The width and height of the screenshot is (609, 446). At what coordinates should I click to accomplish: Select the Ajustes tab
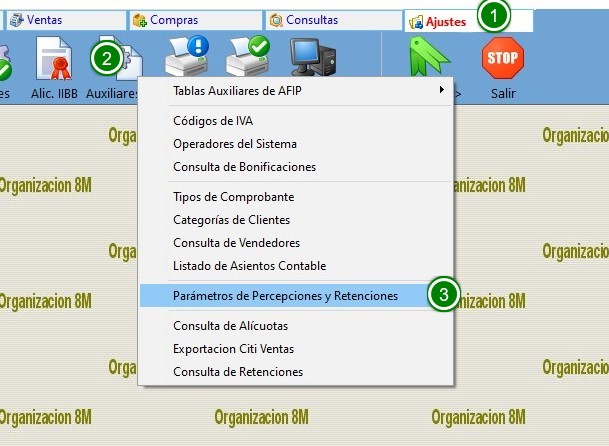coord(469,21)
